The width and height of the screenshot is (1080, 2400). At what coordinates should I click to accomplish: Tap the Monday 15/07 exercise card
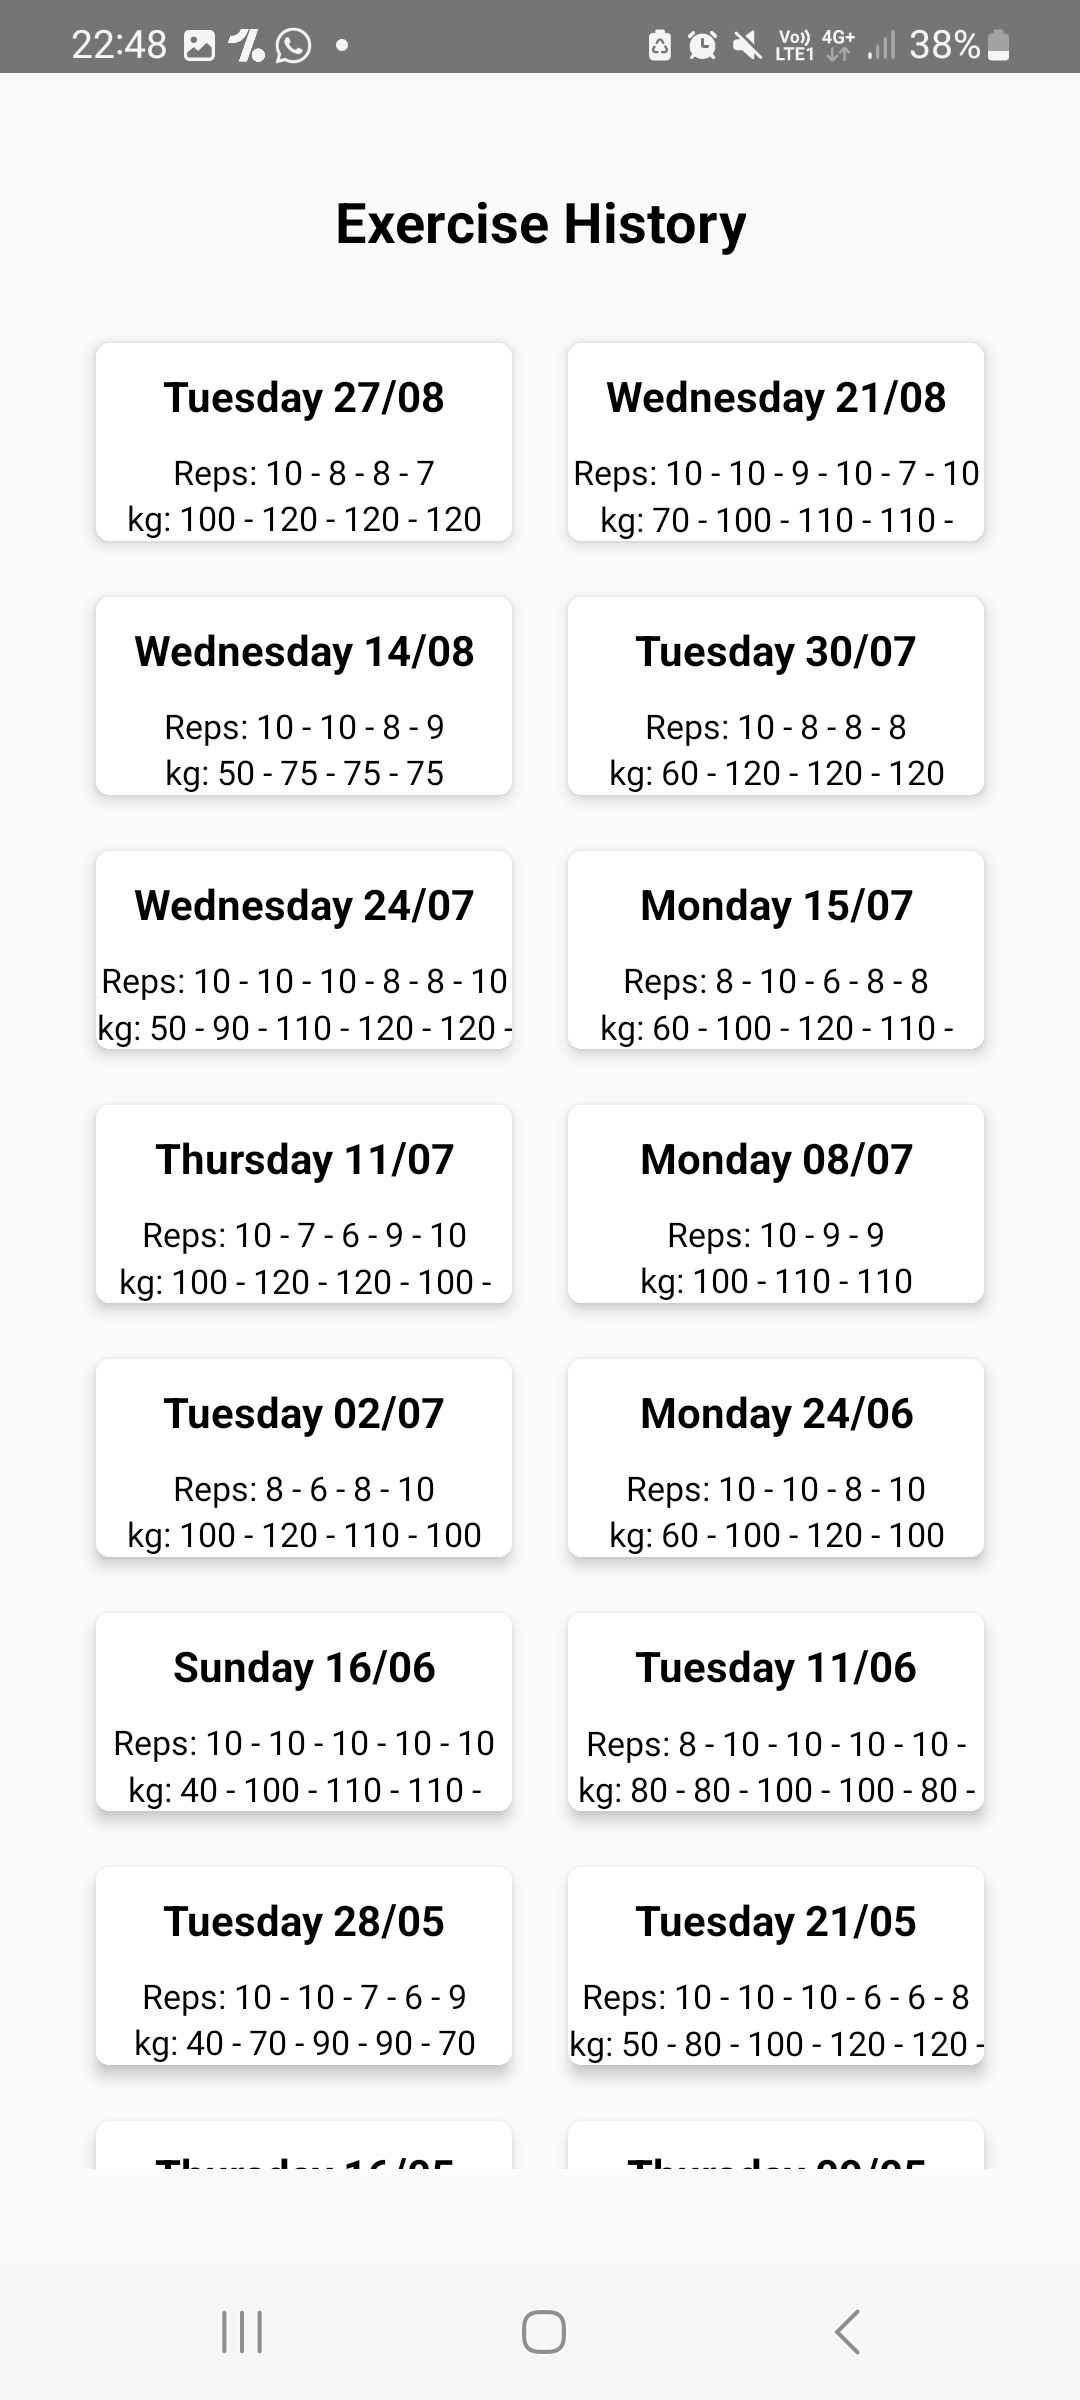[776, 950]
